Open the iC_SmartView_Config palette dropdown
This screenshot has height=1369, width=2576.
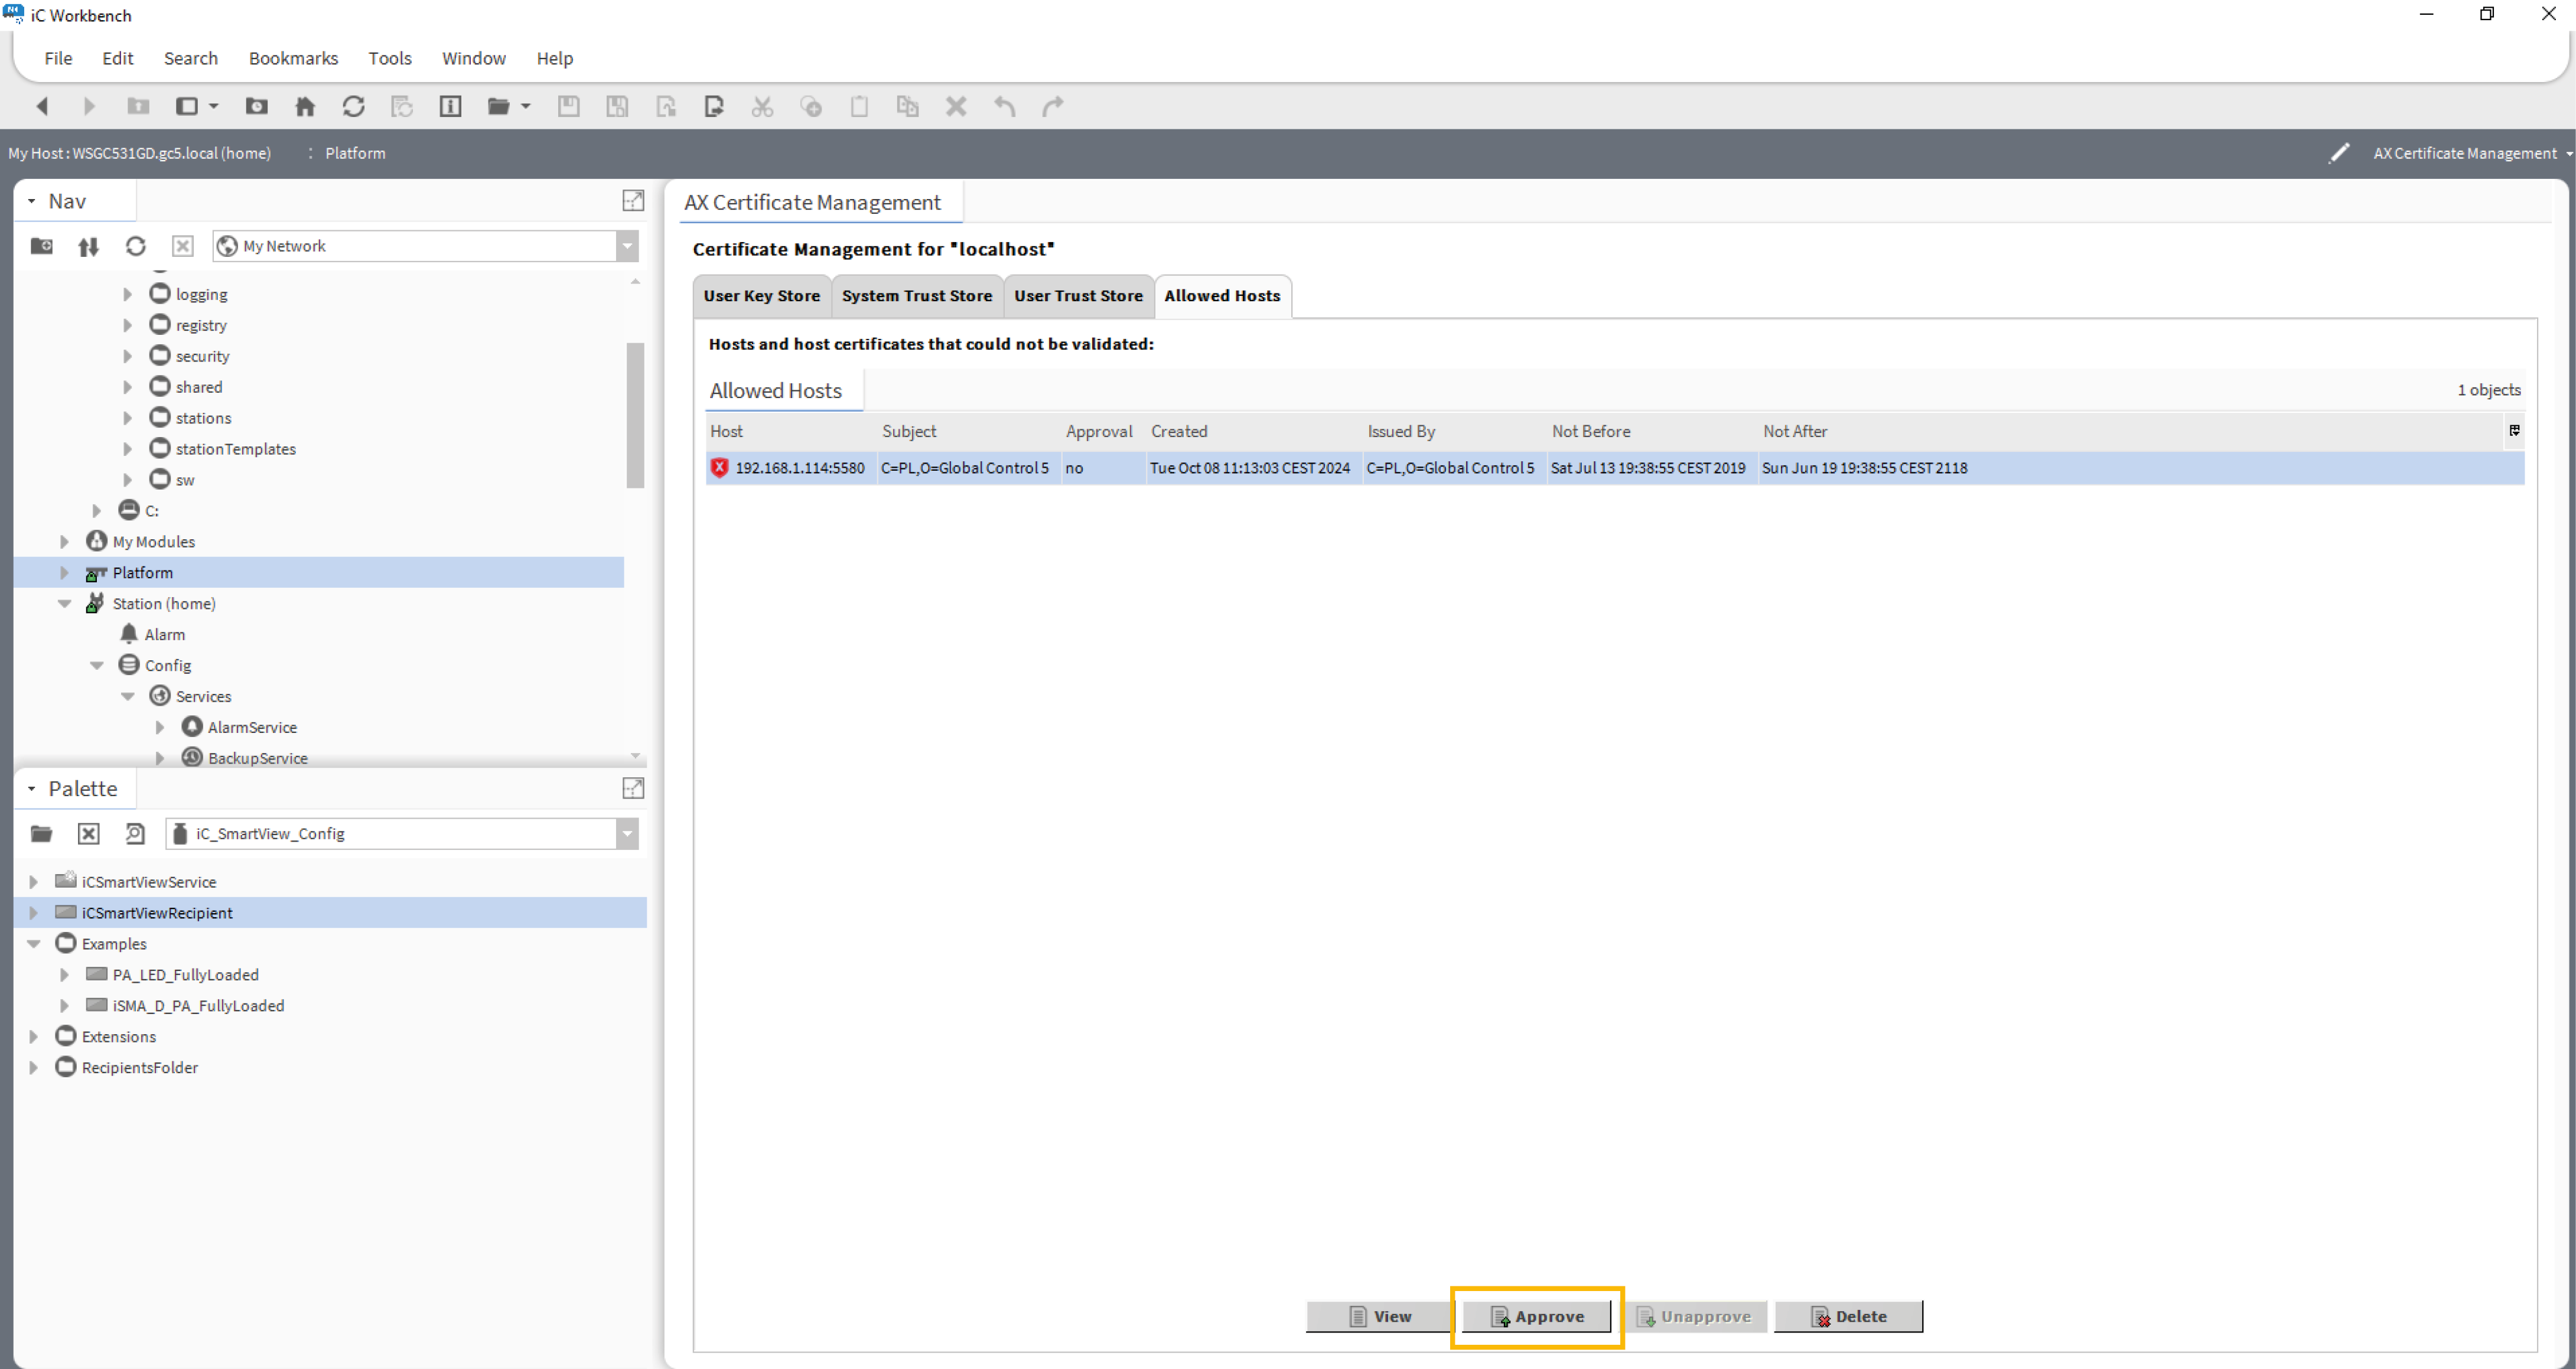click(627, 833)
